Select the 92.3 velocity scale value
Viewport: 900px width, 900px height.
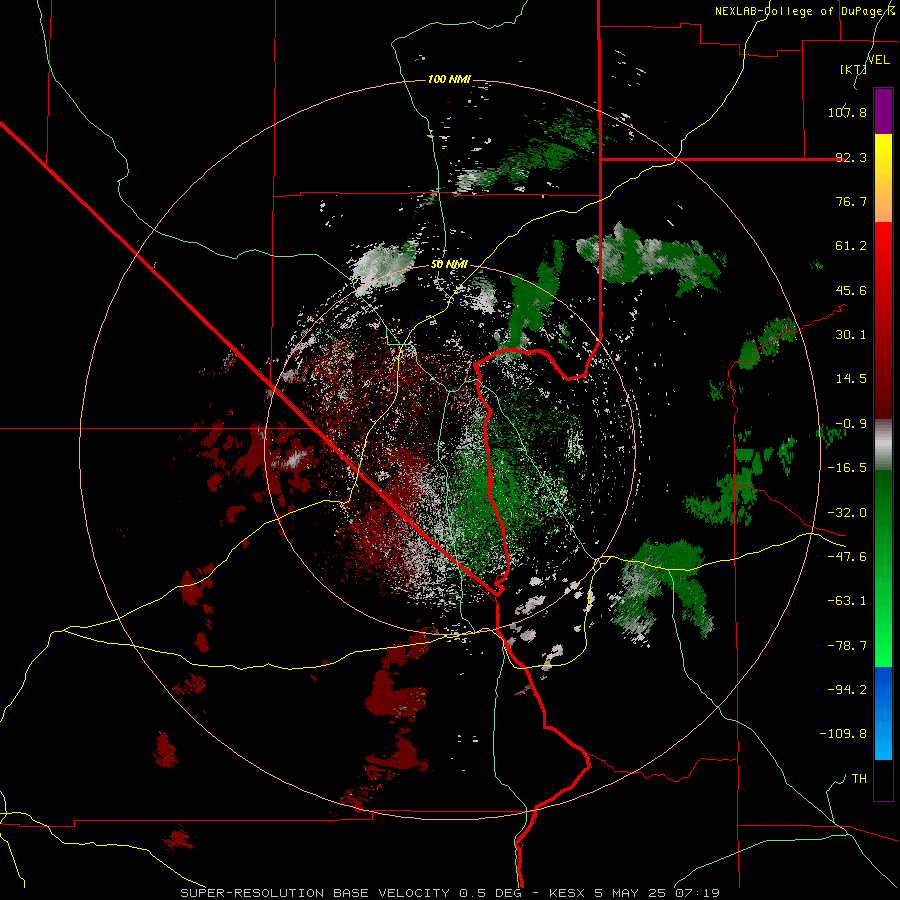851,157
